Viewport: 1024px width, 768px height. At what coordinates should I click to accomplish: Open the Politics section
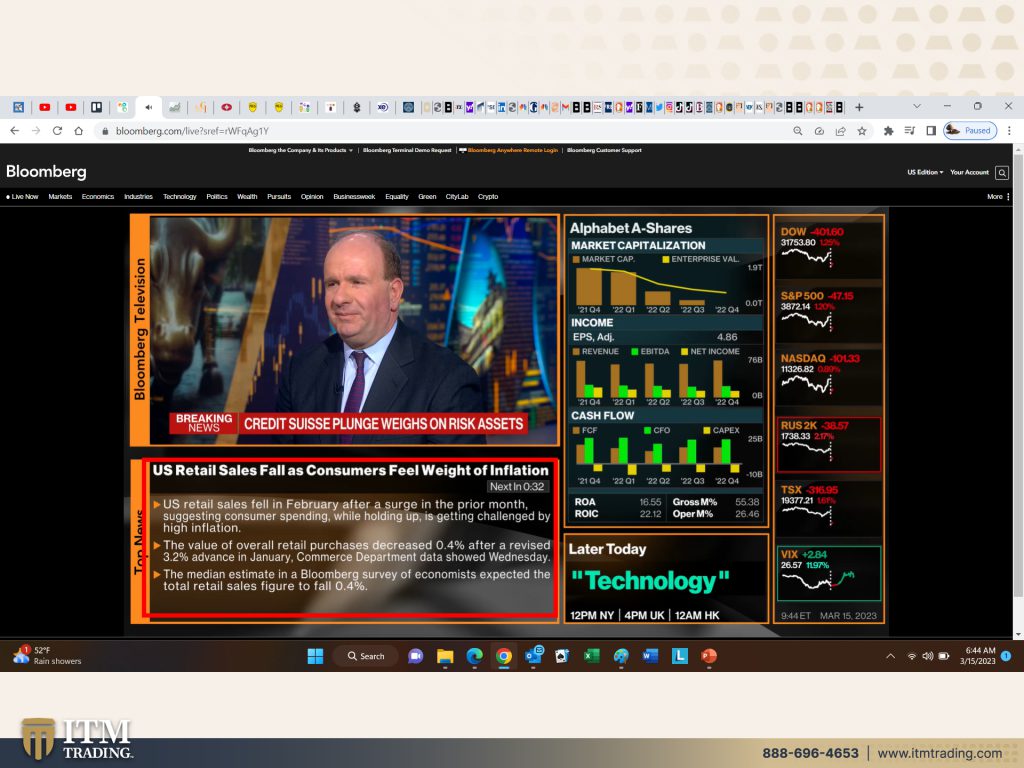coord(217,197)
